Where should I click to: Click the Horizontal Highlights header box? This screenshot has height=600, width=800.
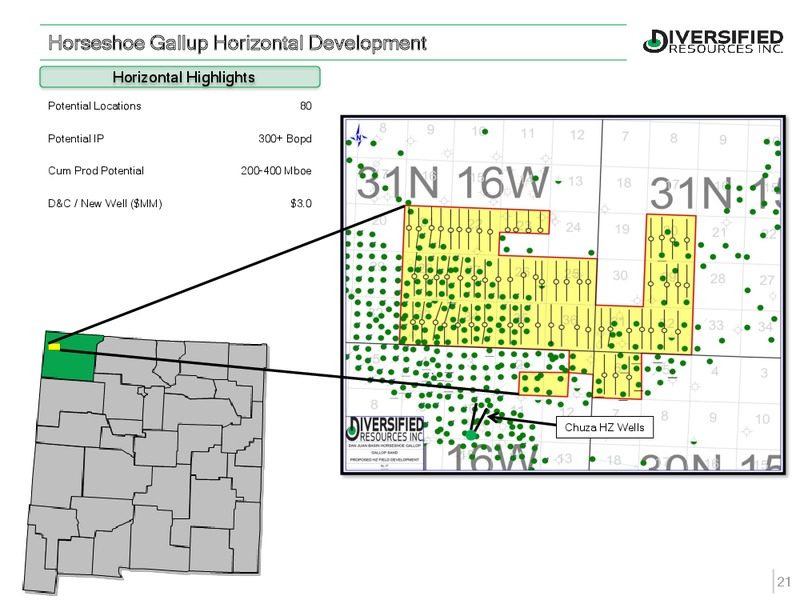[180, 77]
